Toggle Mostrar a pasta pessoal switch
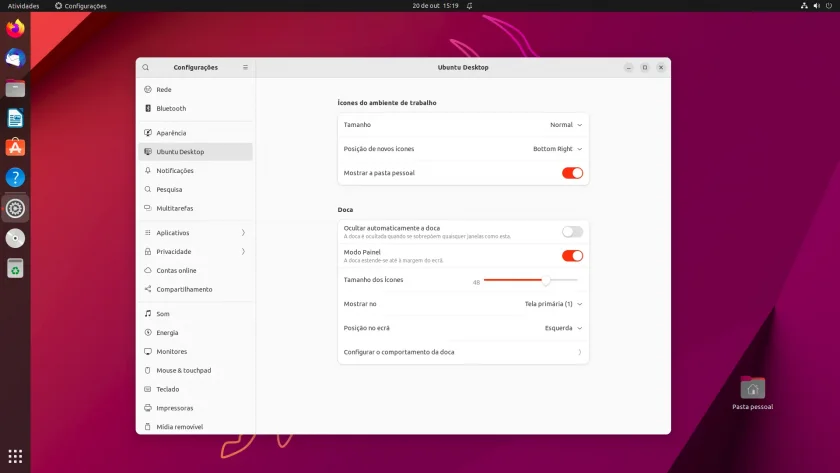The width and height of the screenshot is (840, 473). pos(572,173)
